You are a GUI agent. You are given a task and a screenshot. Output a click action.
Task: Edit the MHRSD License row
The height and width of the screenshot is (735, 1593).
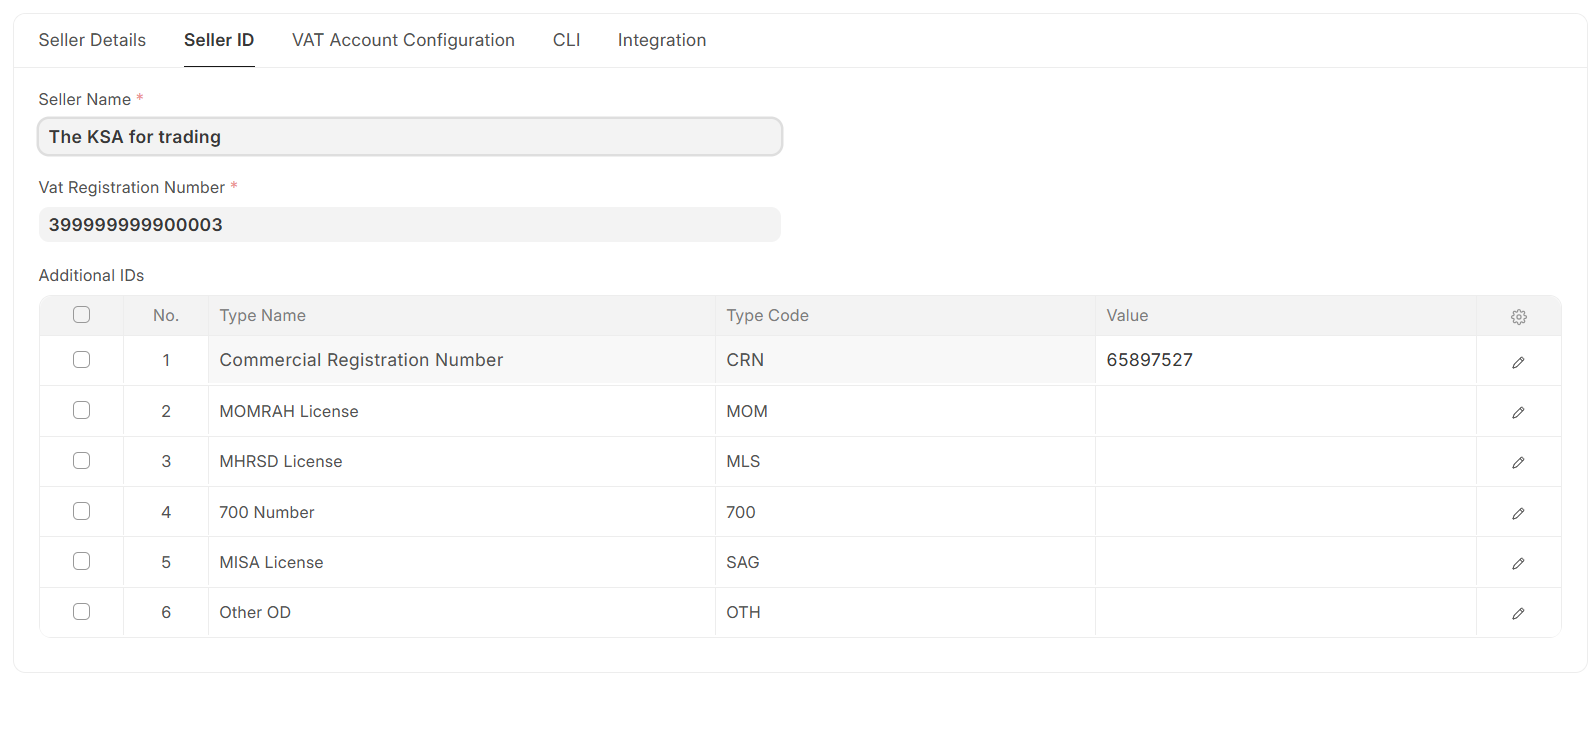point(1518,462)
